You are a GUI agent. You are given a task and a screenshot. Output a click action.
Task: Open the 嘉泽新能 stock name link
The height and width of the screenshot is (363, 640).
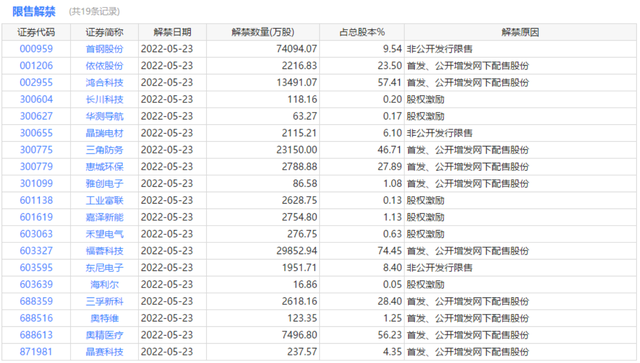[104, 217]
